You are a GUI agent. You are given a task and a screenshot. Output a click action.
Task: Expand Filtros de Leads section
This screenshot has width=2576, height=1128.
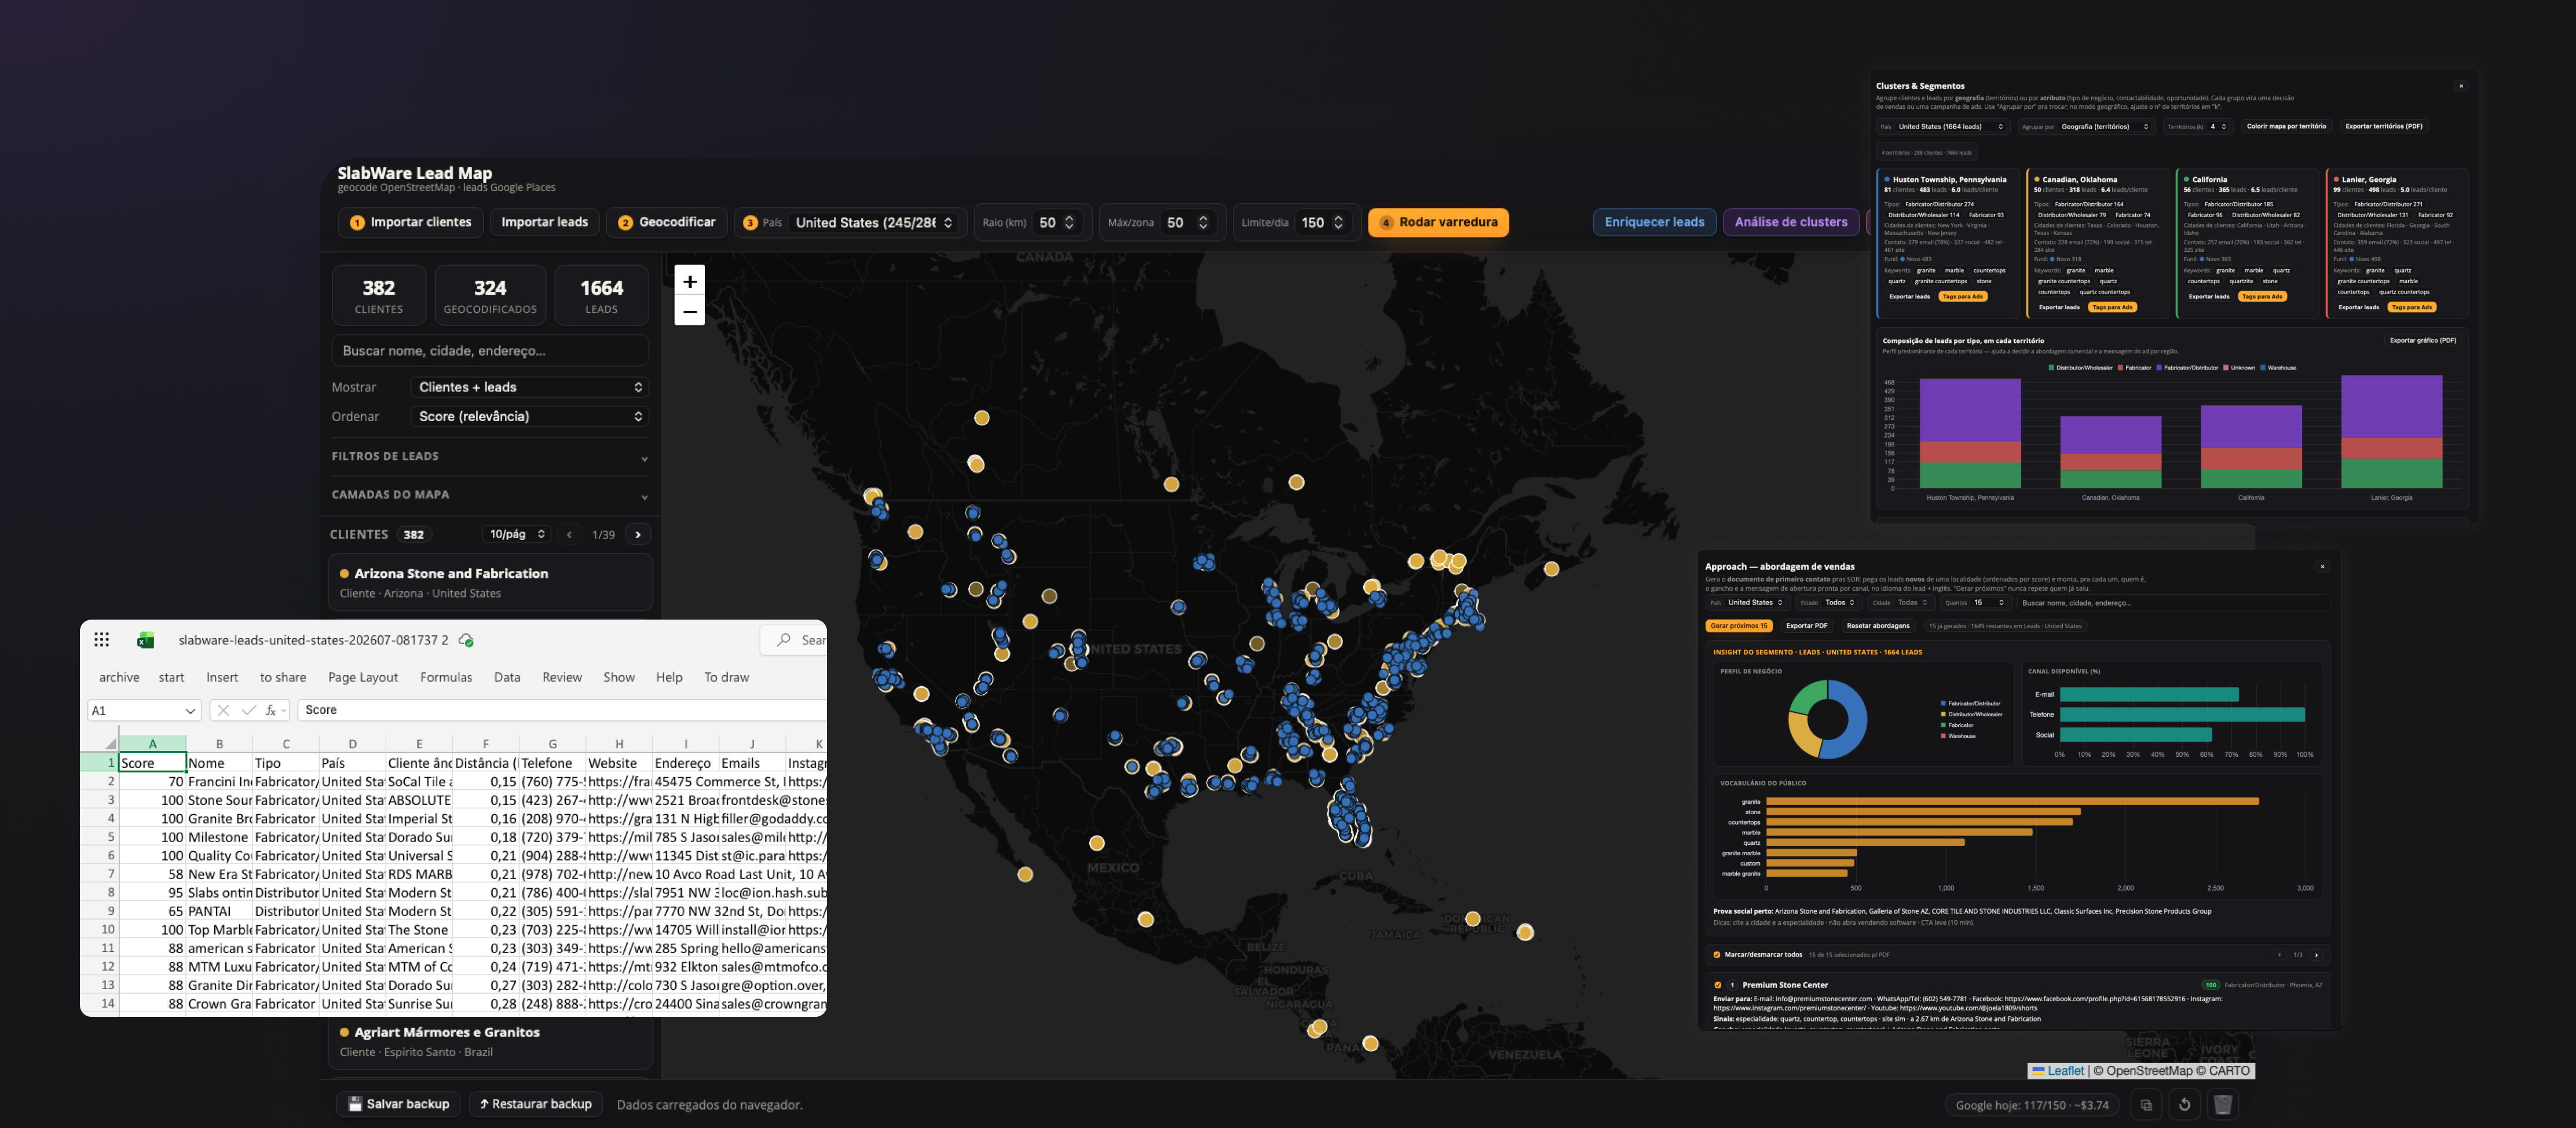click(x=490, y=457)
